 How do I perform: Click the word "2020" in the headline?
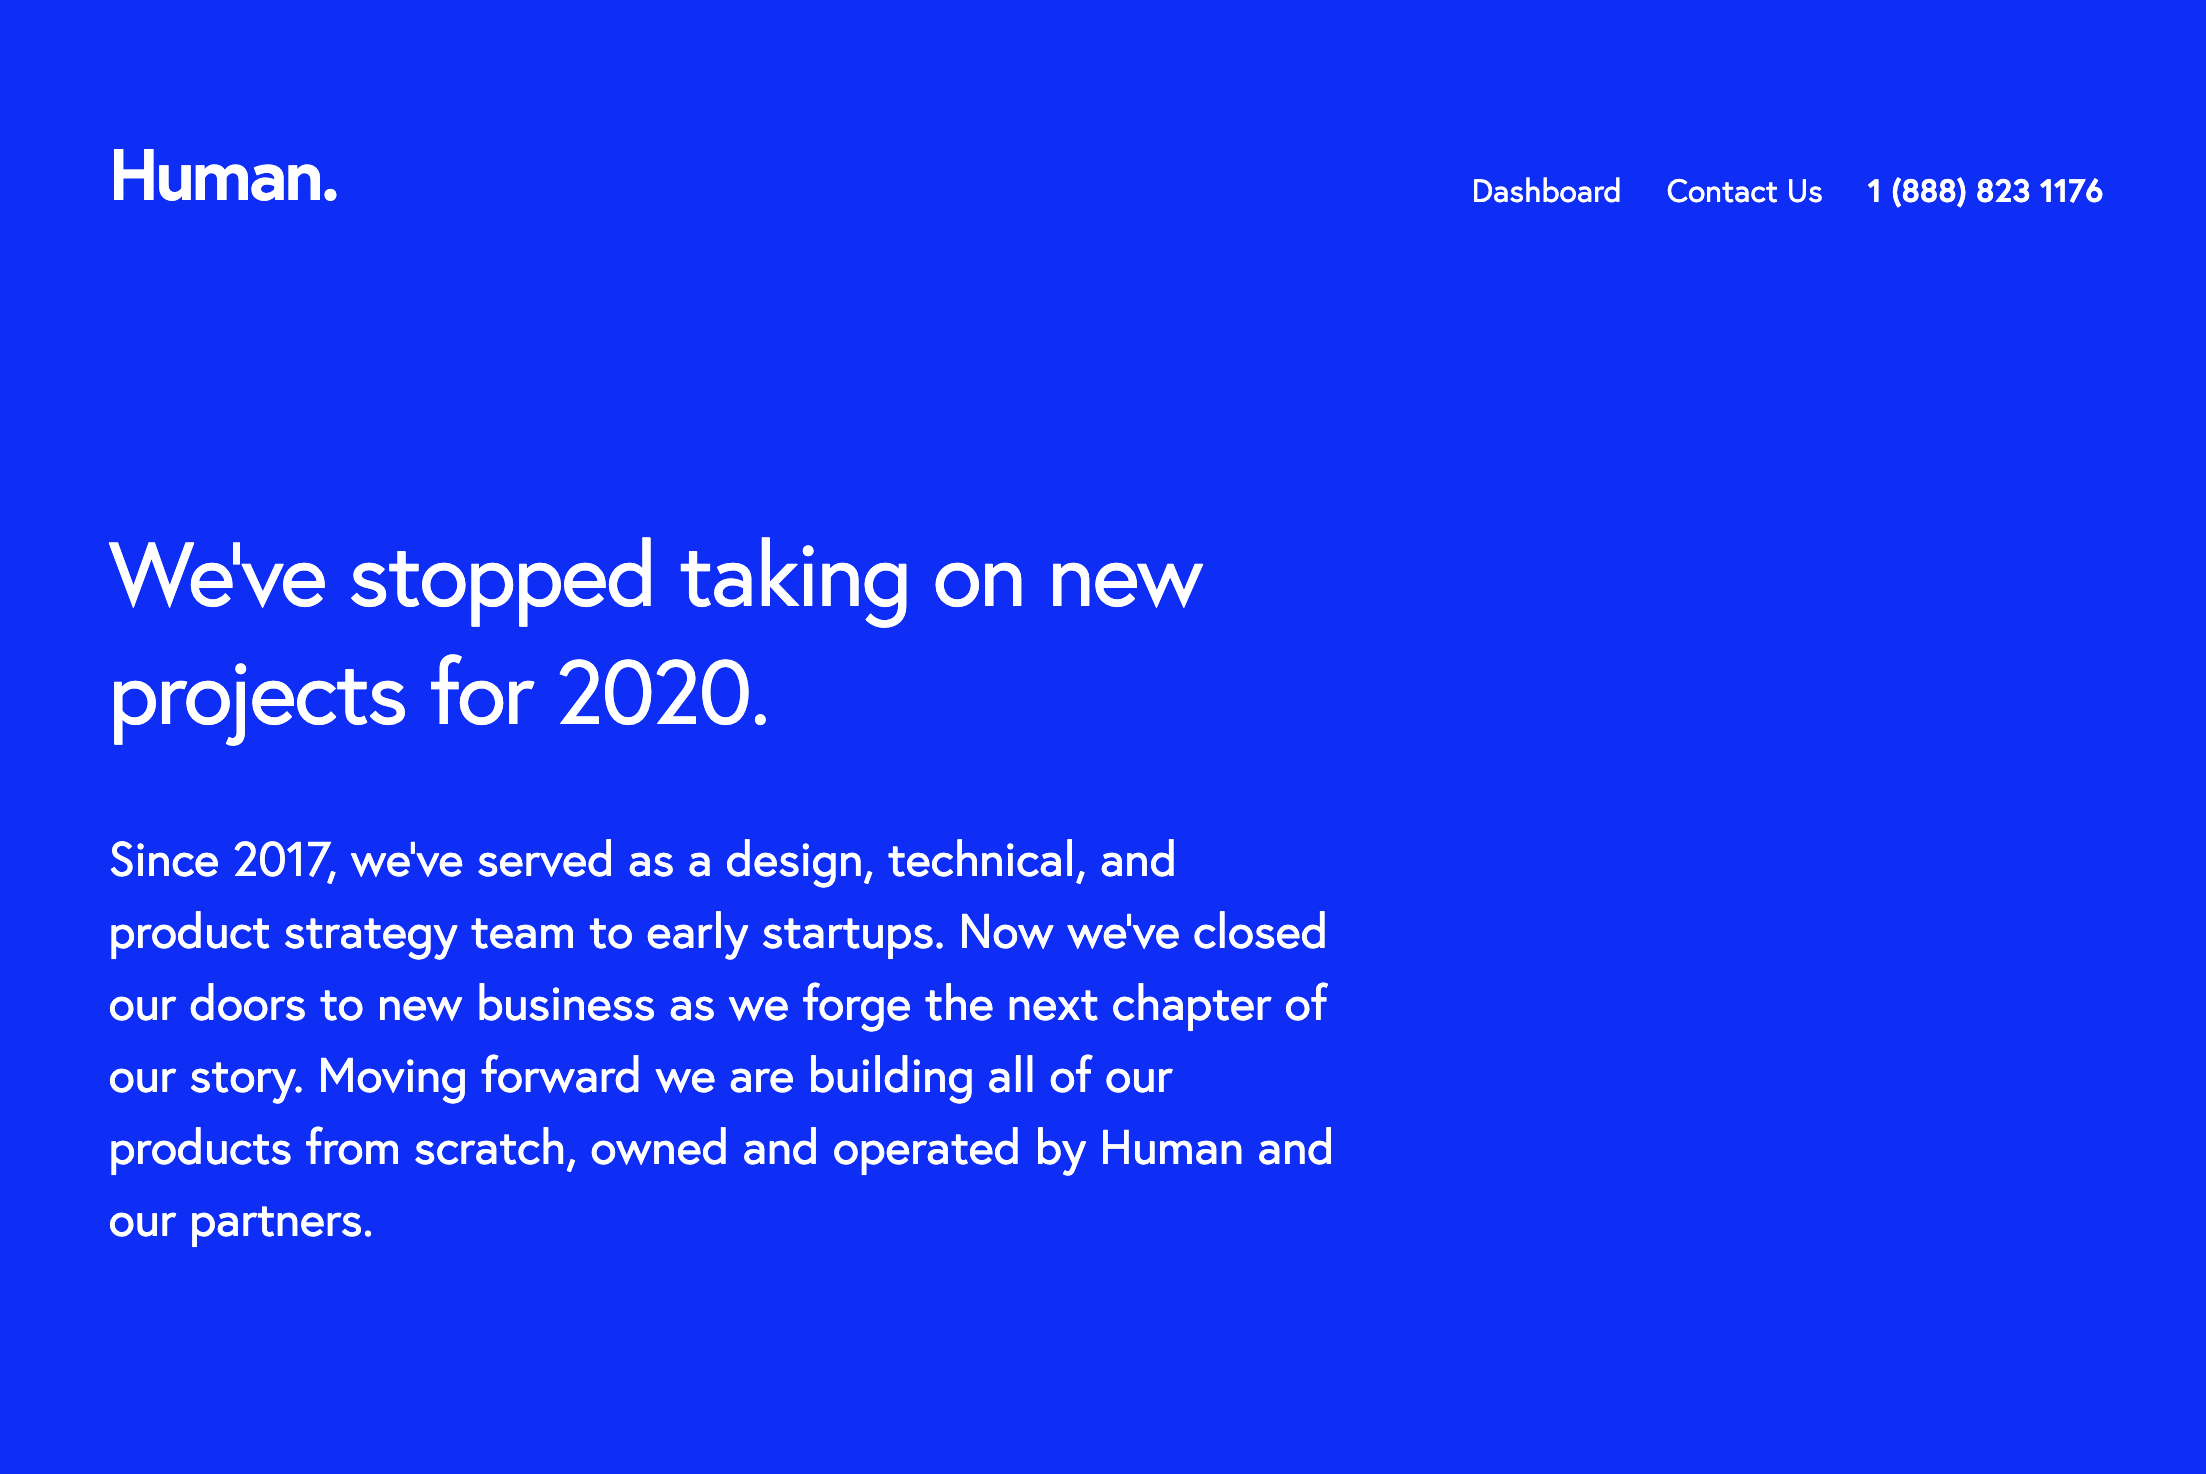[655, 694]
